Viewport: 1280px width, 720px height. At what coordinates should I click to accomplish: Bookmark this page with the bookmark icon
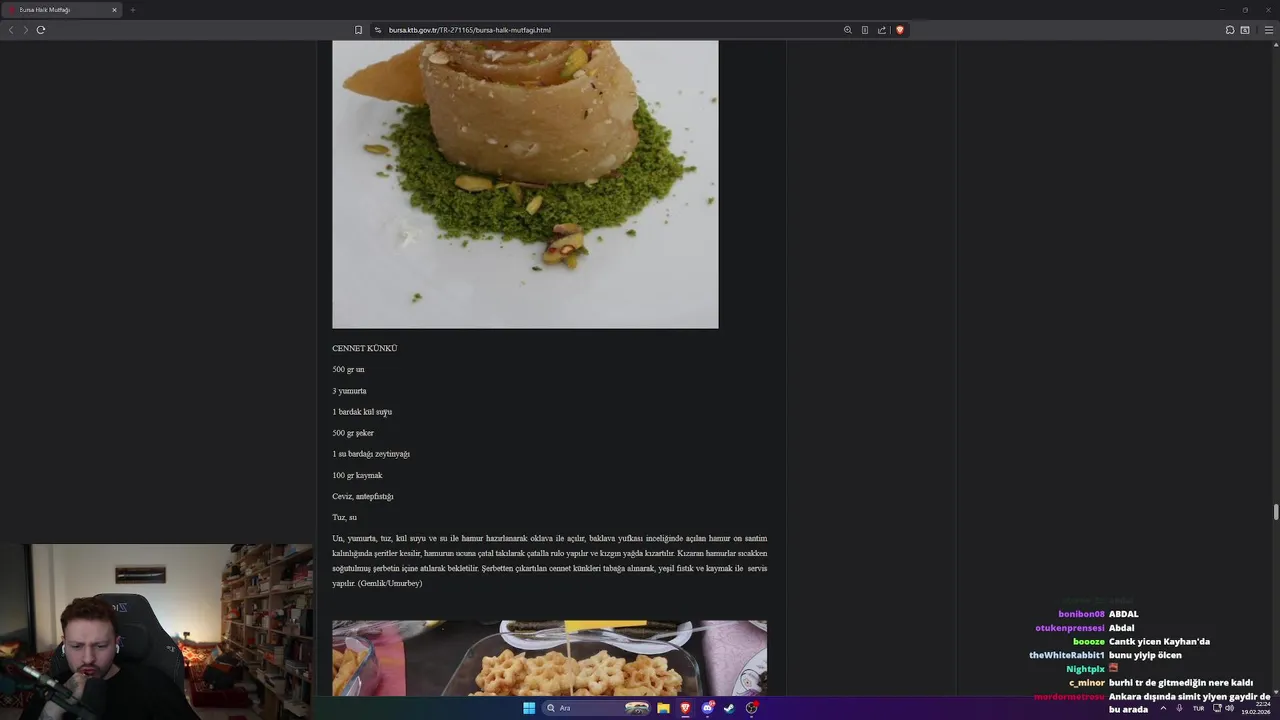tap(358, 30)
